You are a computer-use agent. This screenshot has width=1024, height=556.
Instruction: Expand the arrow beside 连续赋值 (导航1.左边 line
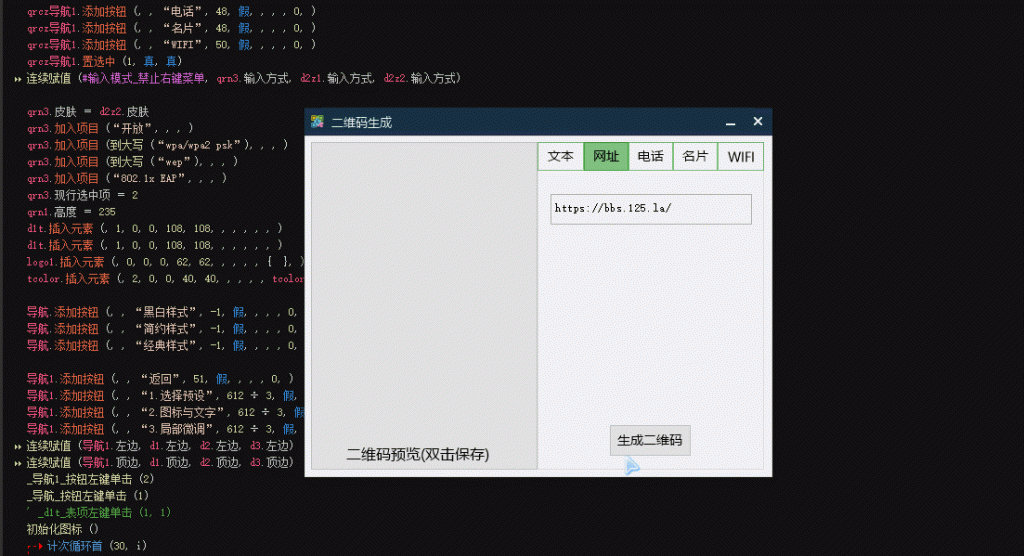18,446
